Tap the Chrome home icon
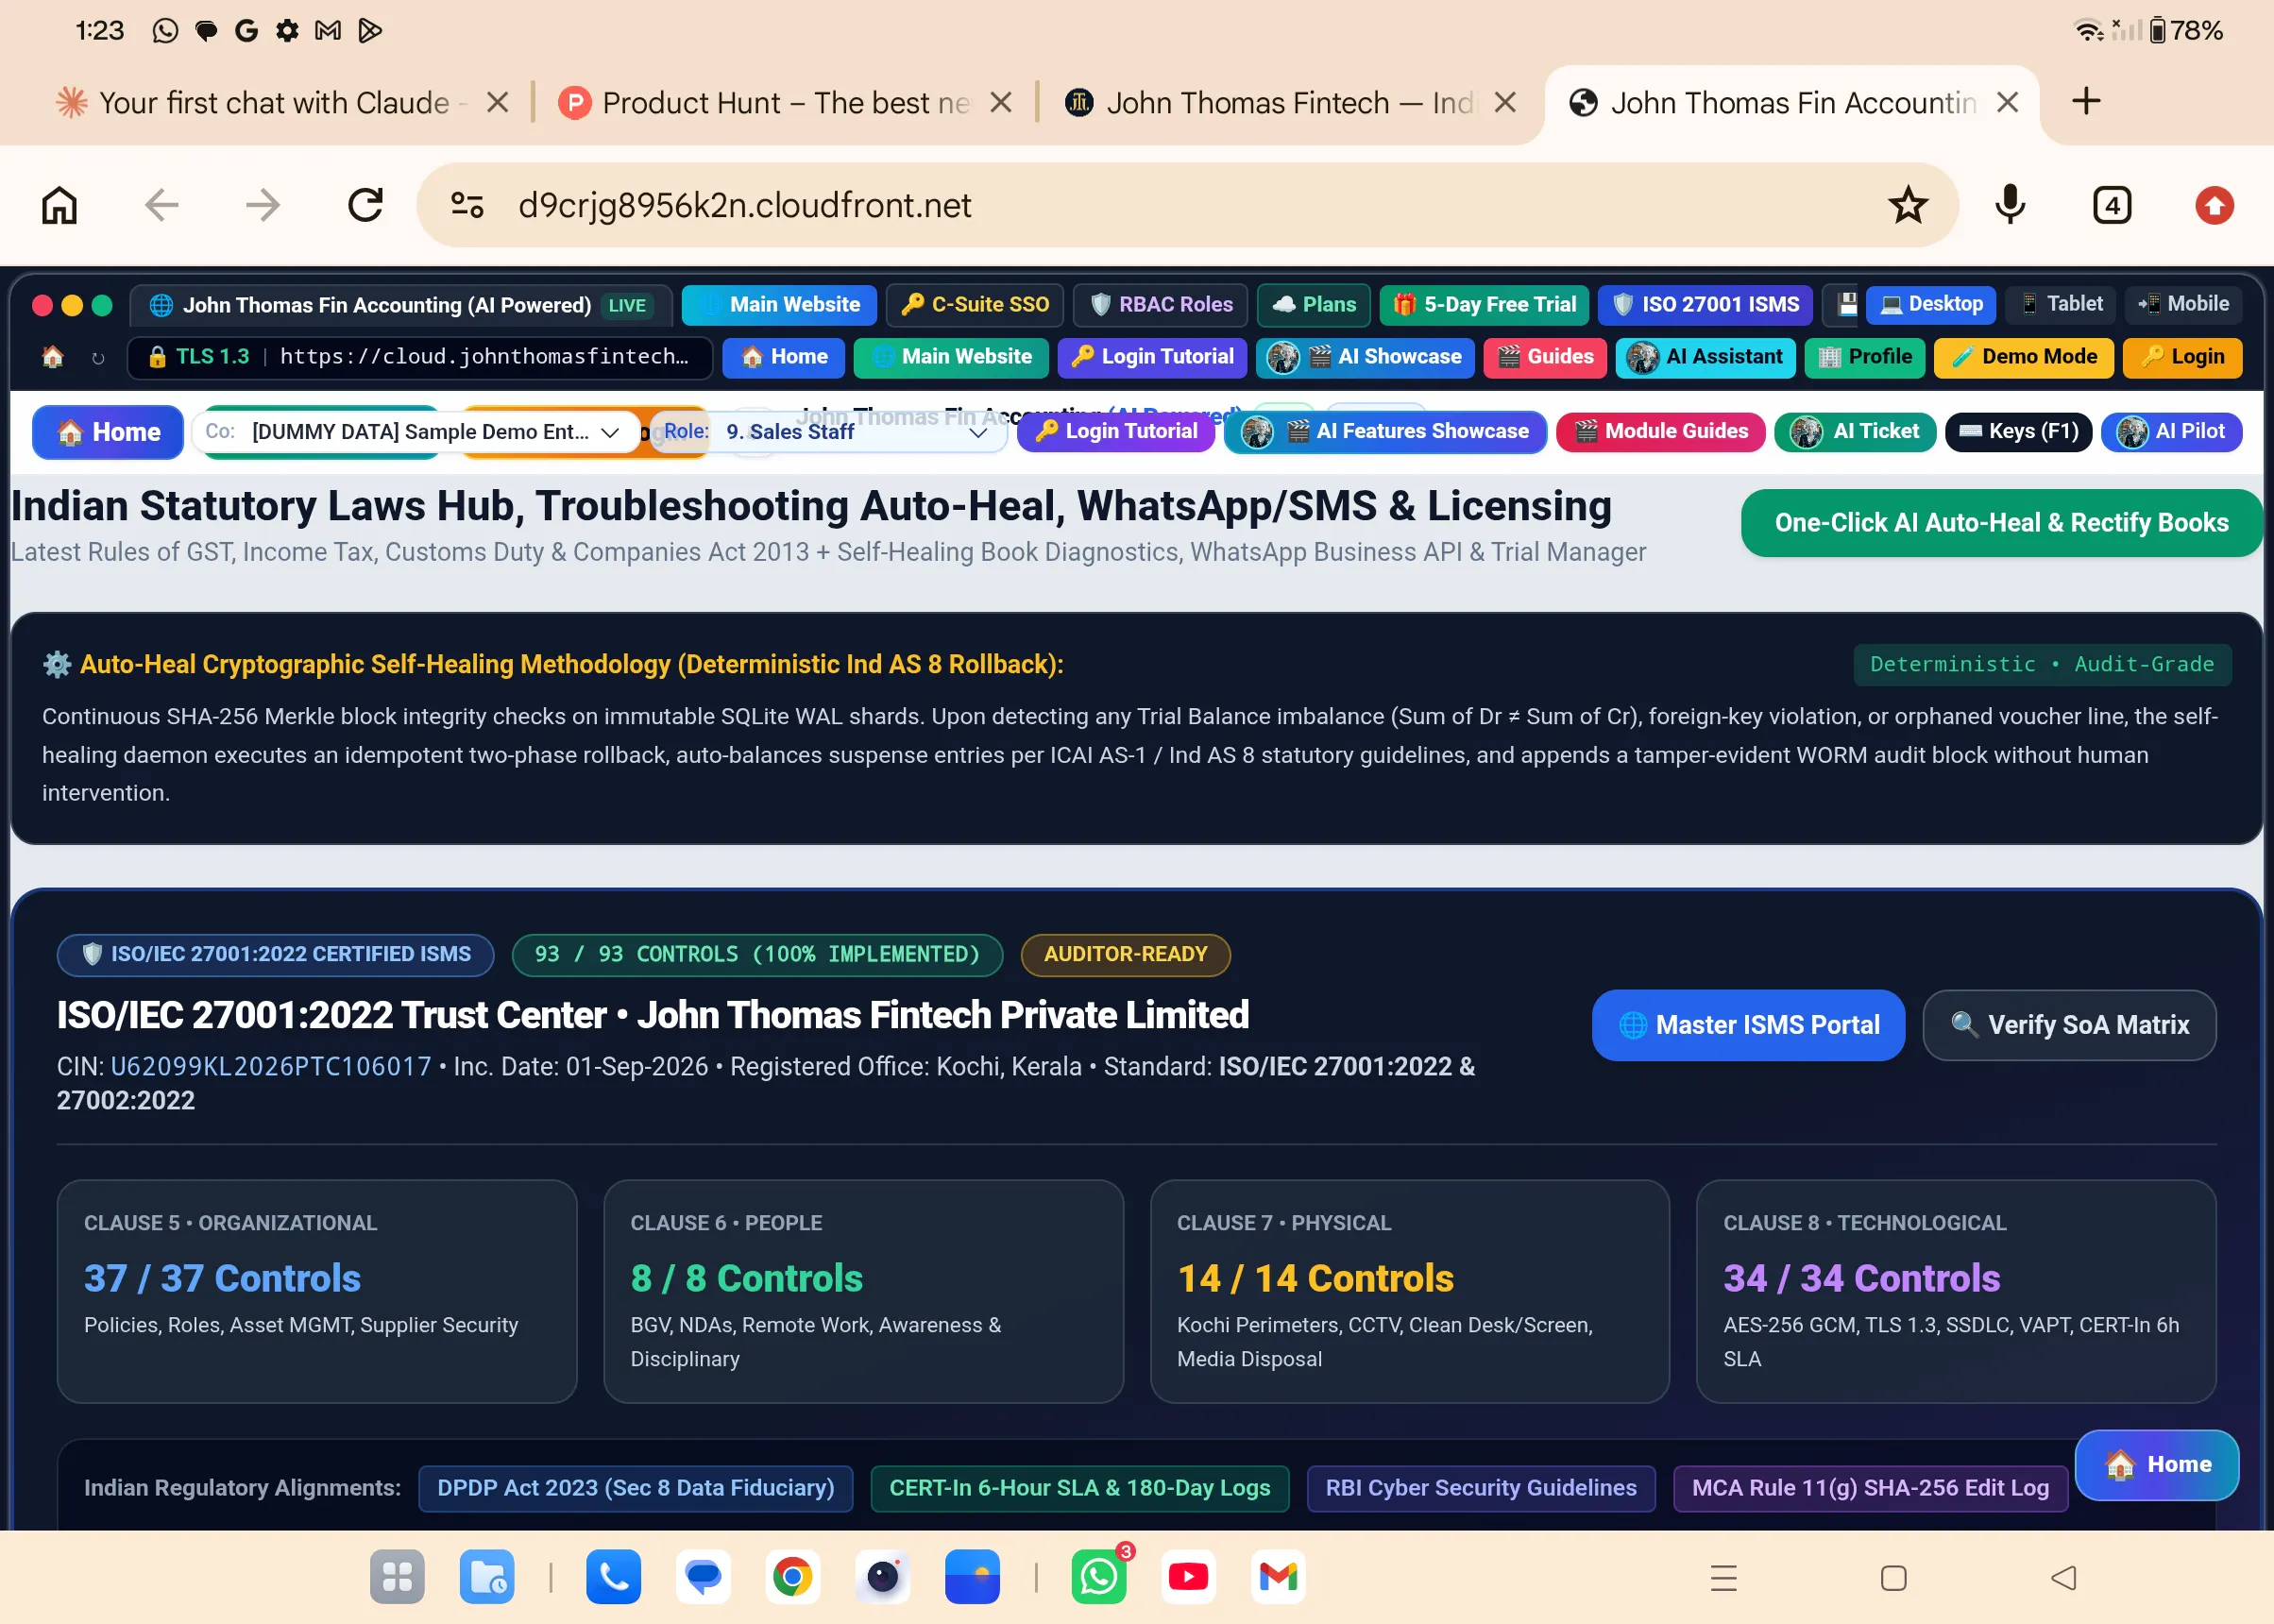2274x1624 pixels. (x=59, y=206)
